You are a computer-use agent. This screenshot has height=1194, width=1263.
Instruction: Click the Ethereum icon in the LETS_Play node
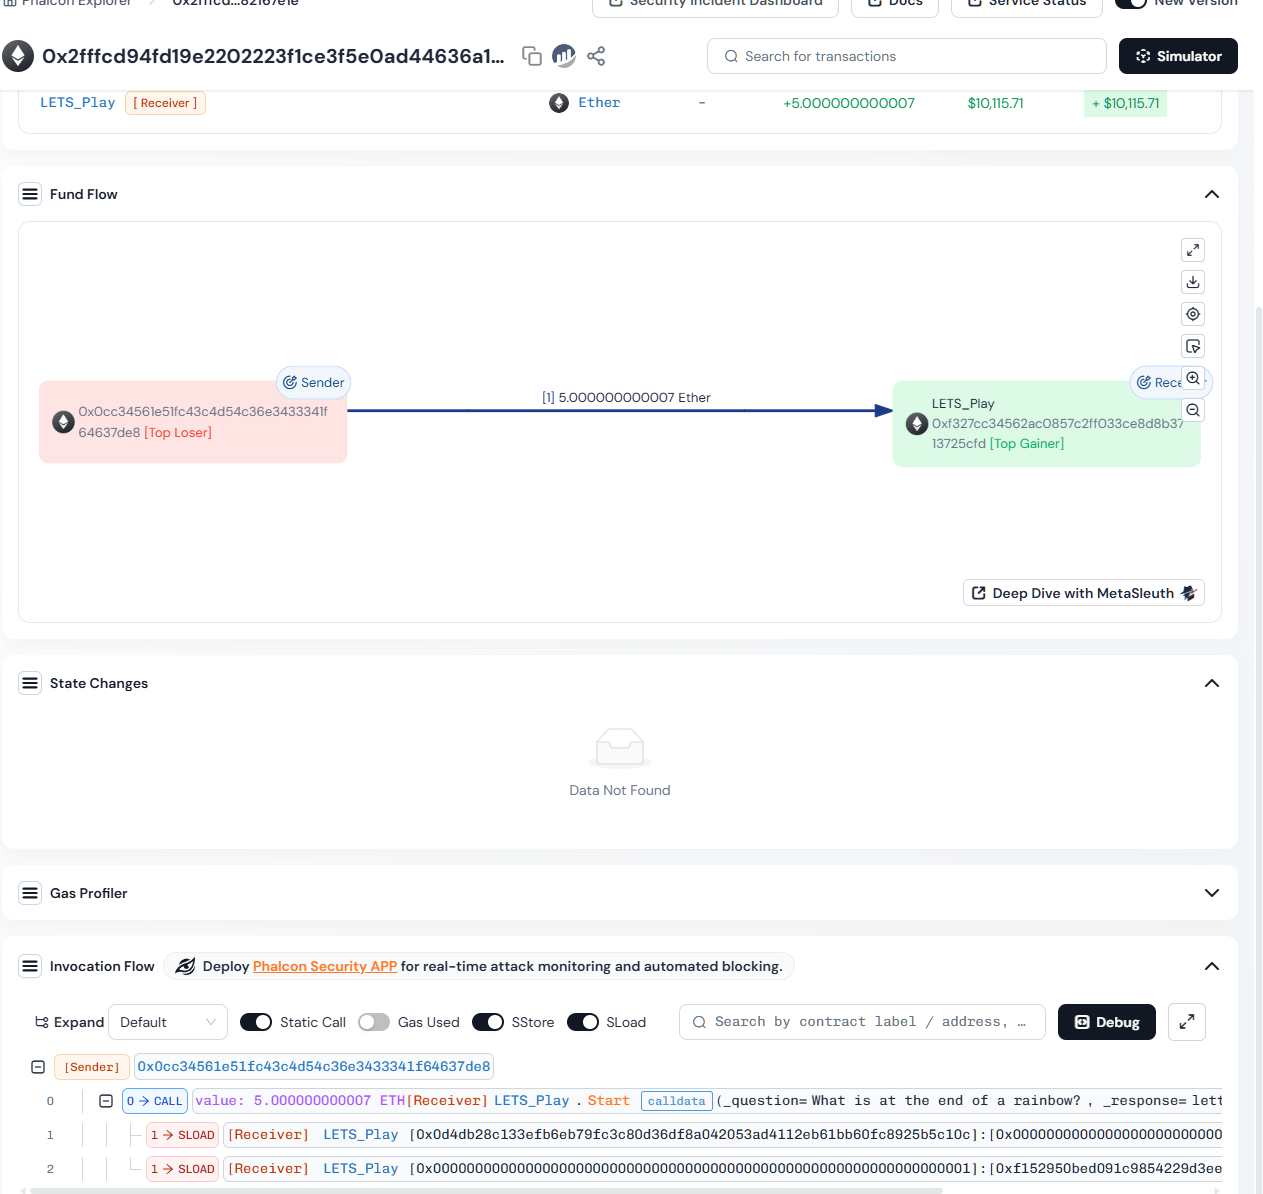click(917, 424)
